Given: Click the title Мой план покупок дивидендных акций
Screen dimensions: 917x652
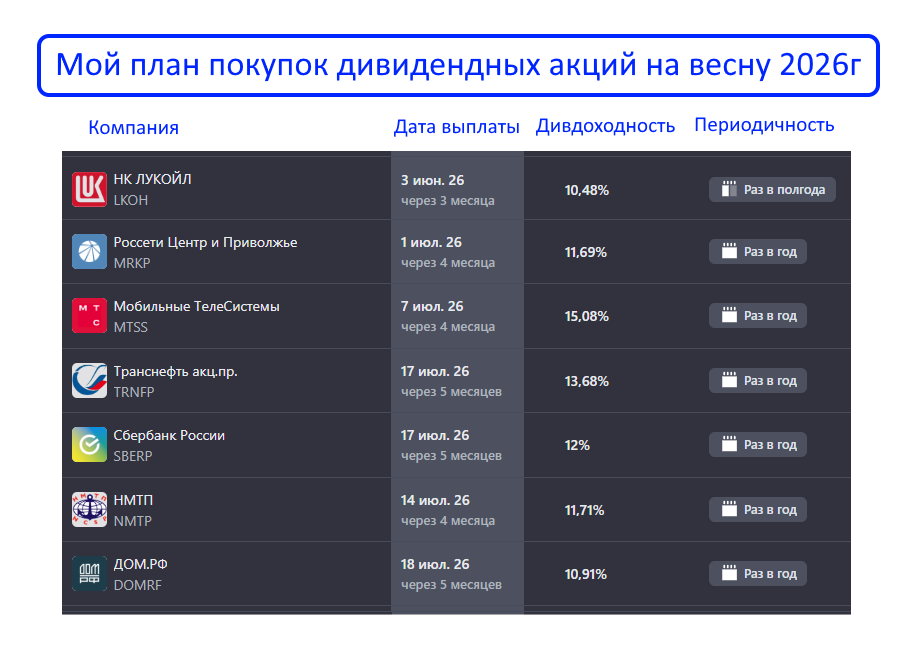Looking at the screenshot, I should coord(458,64).
